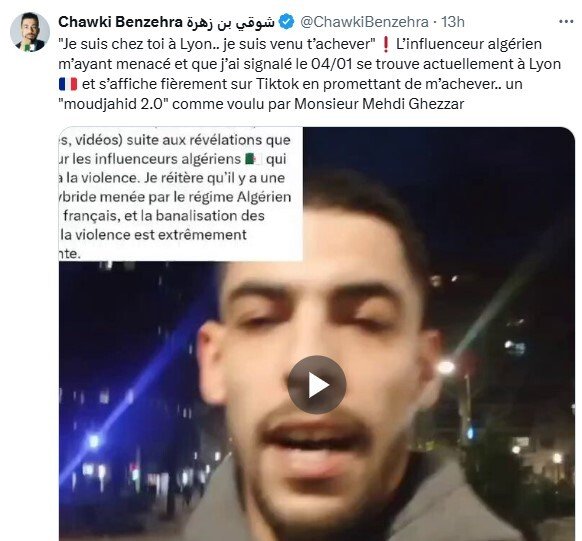Click the name Mehdi Ghezzar in tweet
Image resolution: width=582 pixels, height=541 pixels.
point(413,104)
